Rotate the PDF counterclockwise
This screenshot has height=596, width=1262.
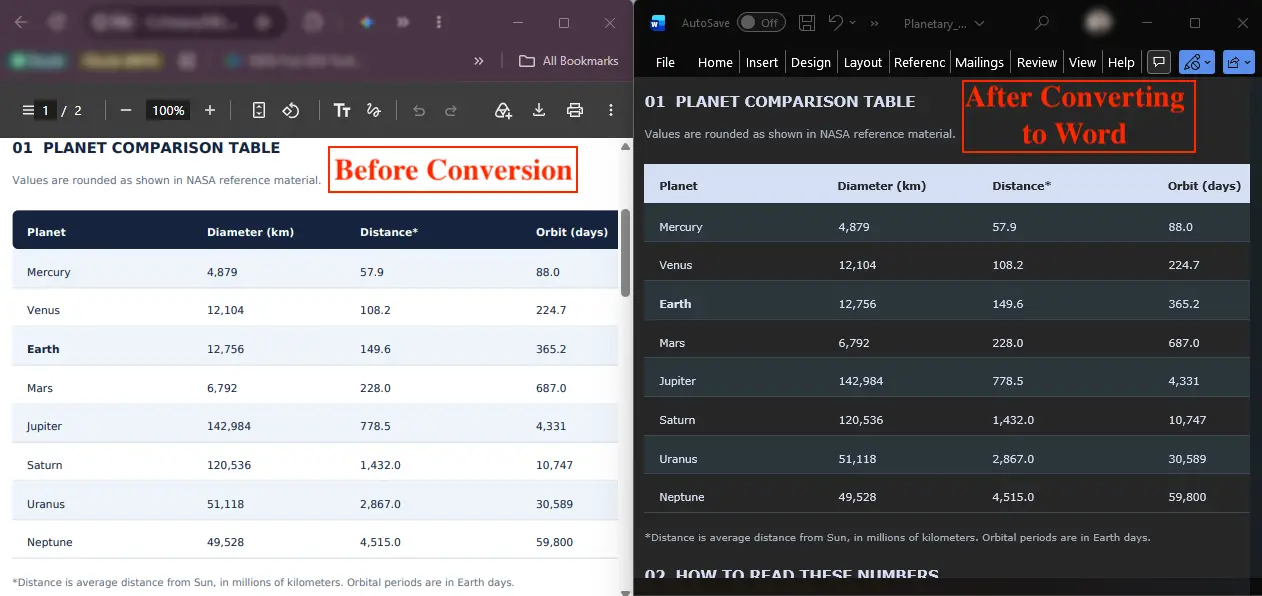291,110
